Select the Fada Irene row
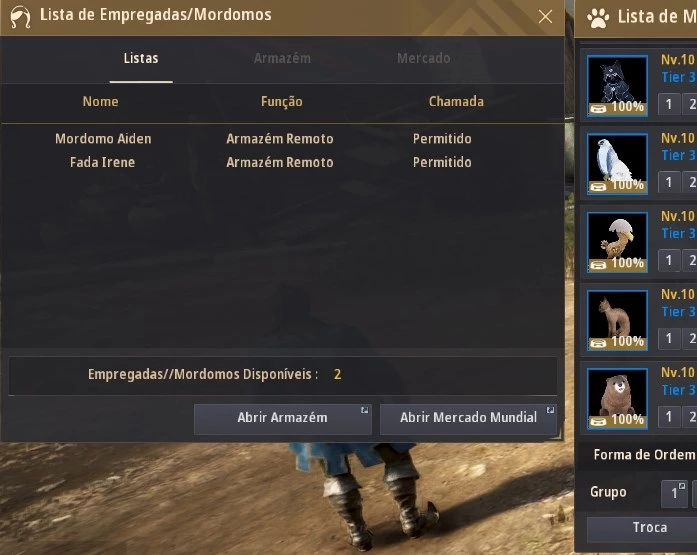Image resolution: width=697 pixels, height=555 pixels. [282, 162]
